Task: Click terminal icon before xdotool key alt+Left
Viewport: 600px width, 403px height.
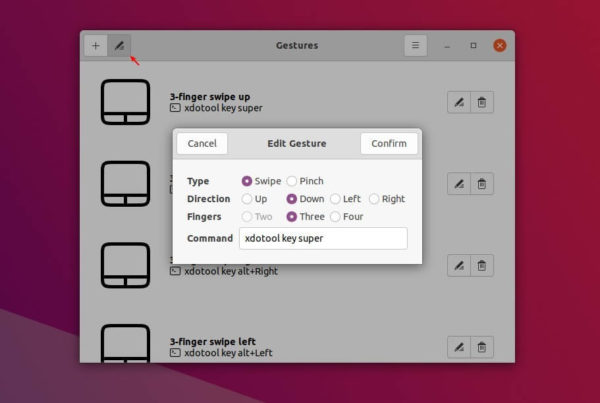Action: click(175, 352)
